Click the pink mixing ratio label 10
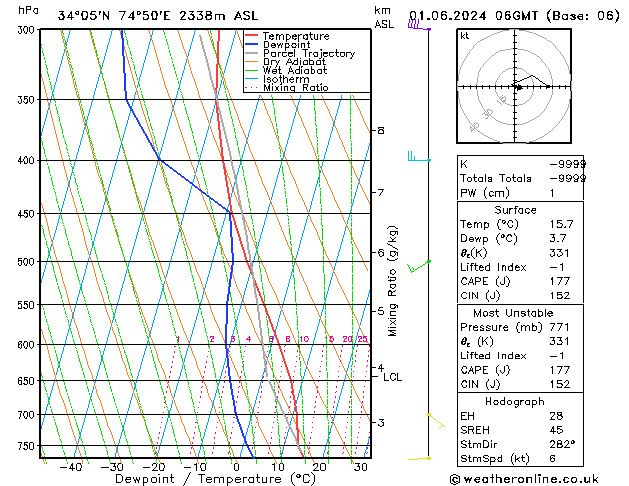The width and height of the screenshot is (629, 486). [304, 339]
